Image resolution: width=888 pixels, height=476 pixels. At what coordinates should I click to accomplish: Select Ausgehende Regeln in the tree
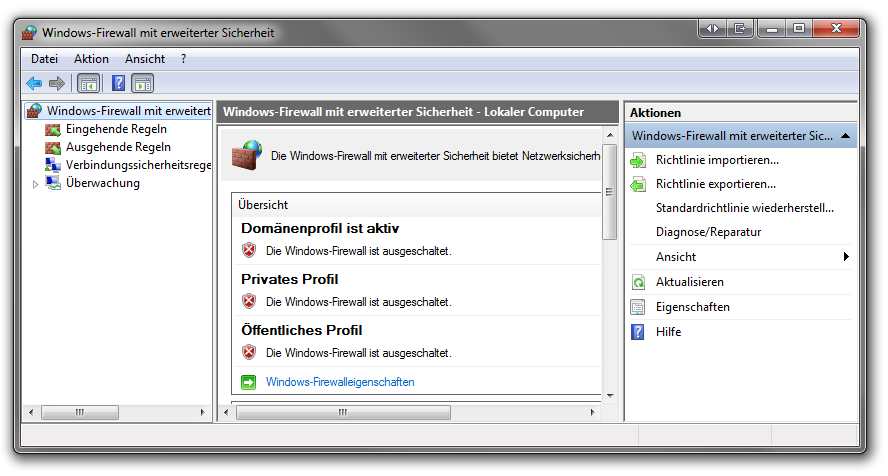pos(117,147)
